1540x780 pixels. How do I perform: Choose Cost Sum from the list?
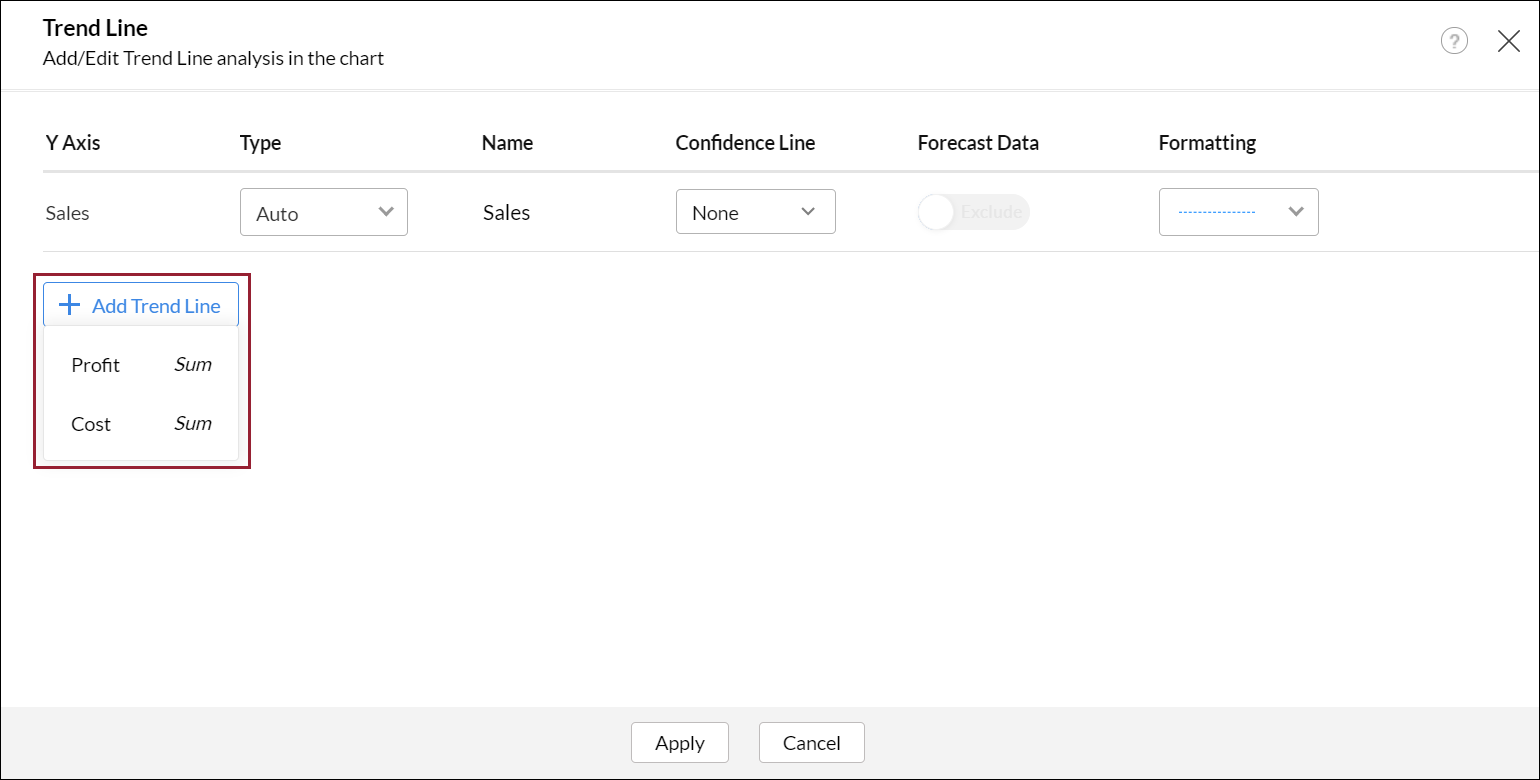click(x=141, y=424)
